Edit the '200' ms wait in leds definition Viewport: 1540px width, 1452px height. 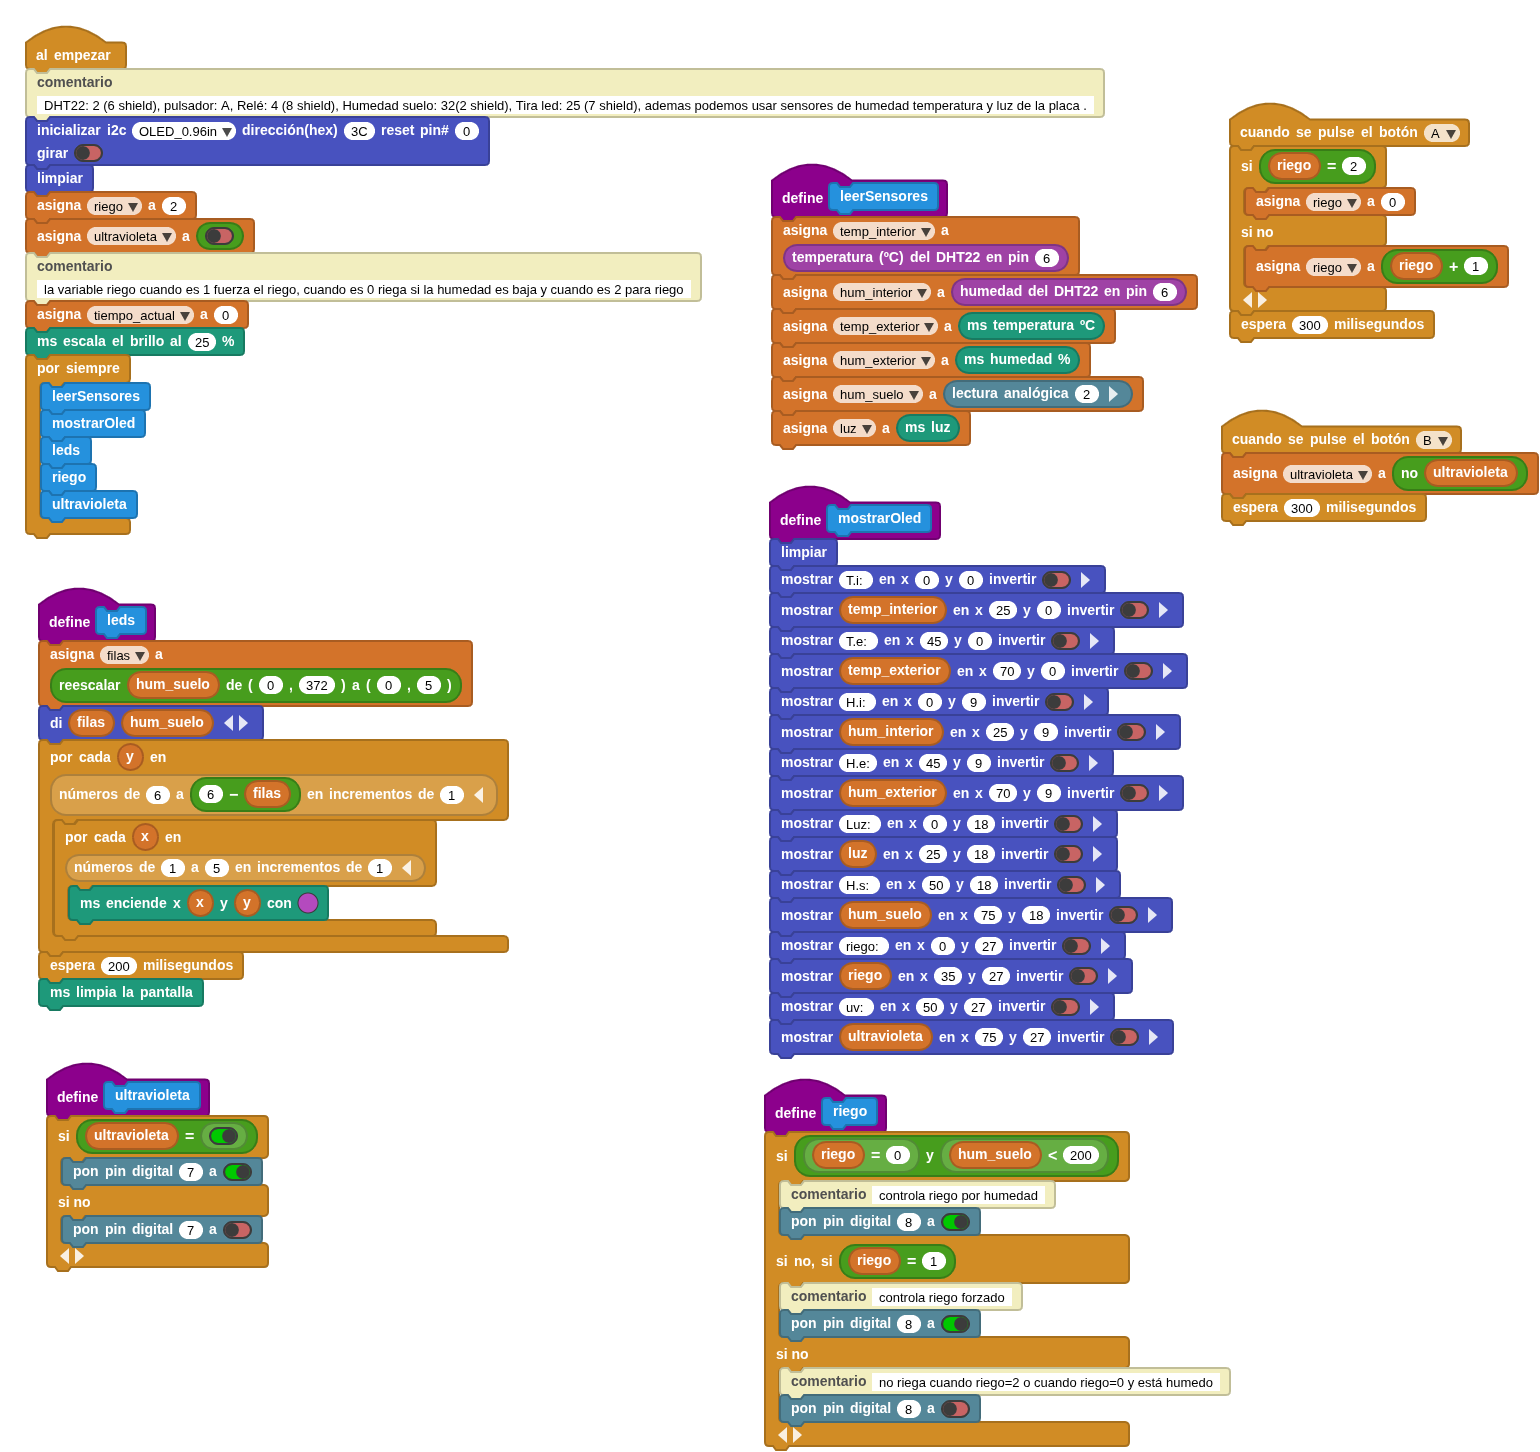coord(119,966)
